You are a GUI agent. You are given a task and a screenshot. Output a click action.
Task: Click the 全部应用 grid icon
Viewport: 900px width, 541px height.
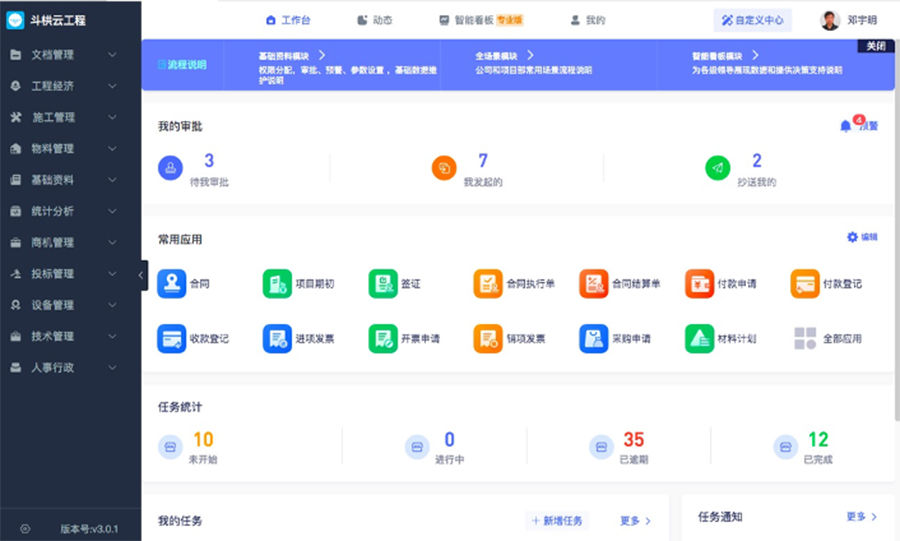(x=805, y=339)
